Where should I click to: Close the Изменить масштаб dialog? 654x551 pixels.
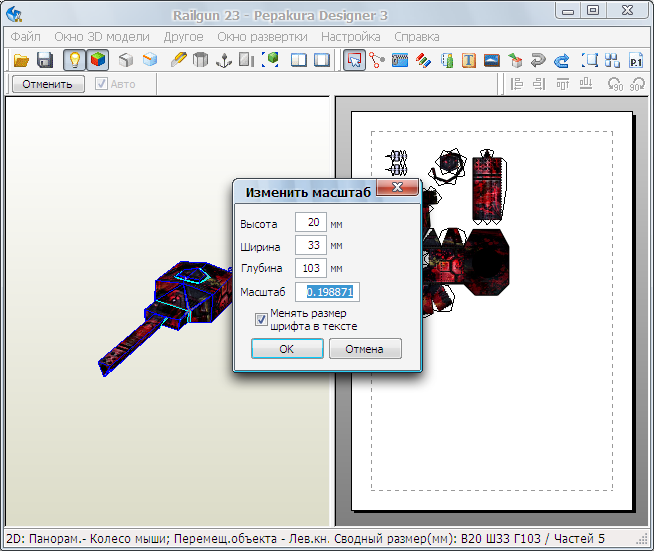397,187
